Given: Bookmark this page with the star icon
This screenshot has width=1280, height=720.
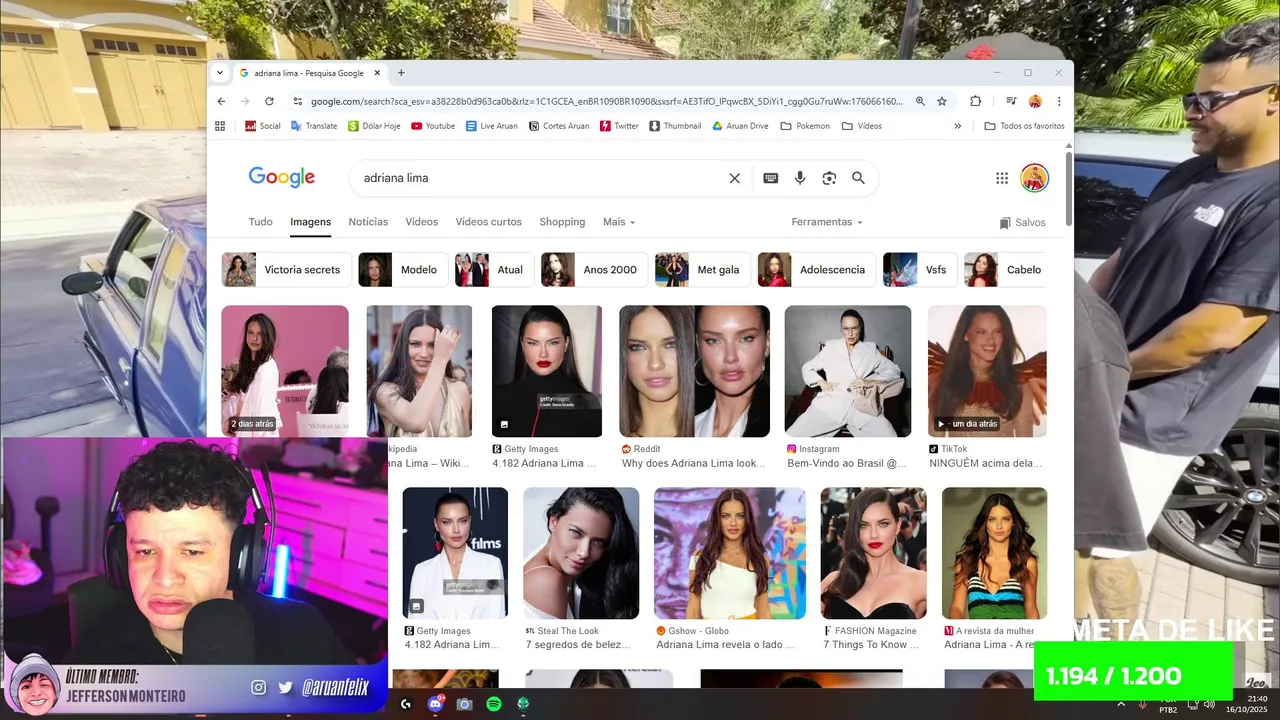Looking at the screenshot, I should [941, 101].
